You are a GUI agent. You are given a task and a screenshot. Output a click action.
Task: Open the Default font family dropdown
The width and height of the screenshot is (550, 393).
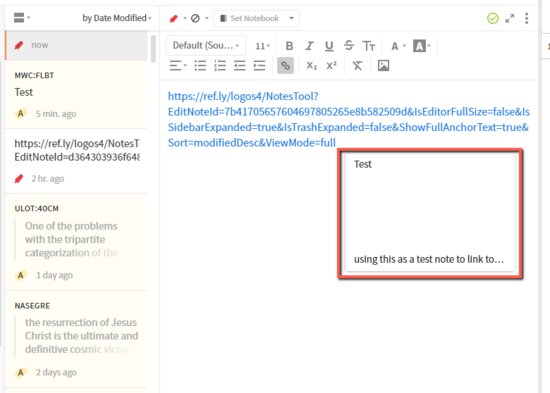pos(206,46)
